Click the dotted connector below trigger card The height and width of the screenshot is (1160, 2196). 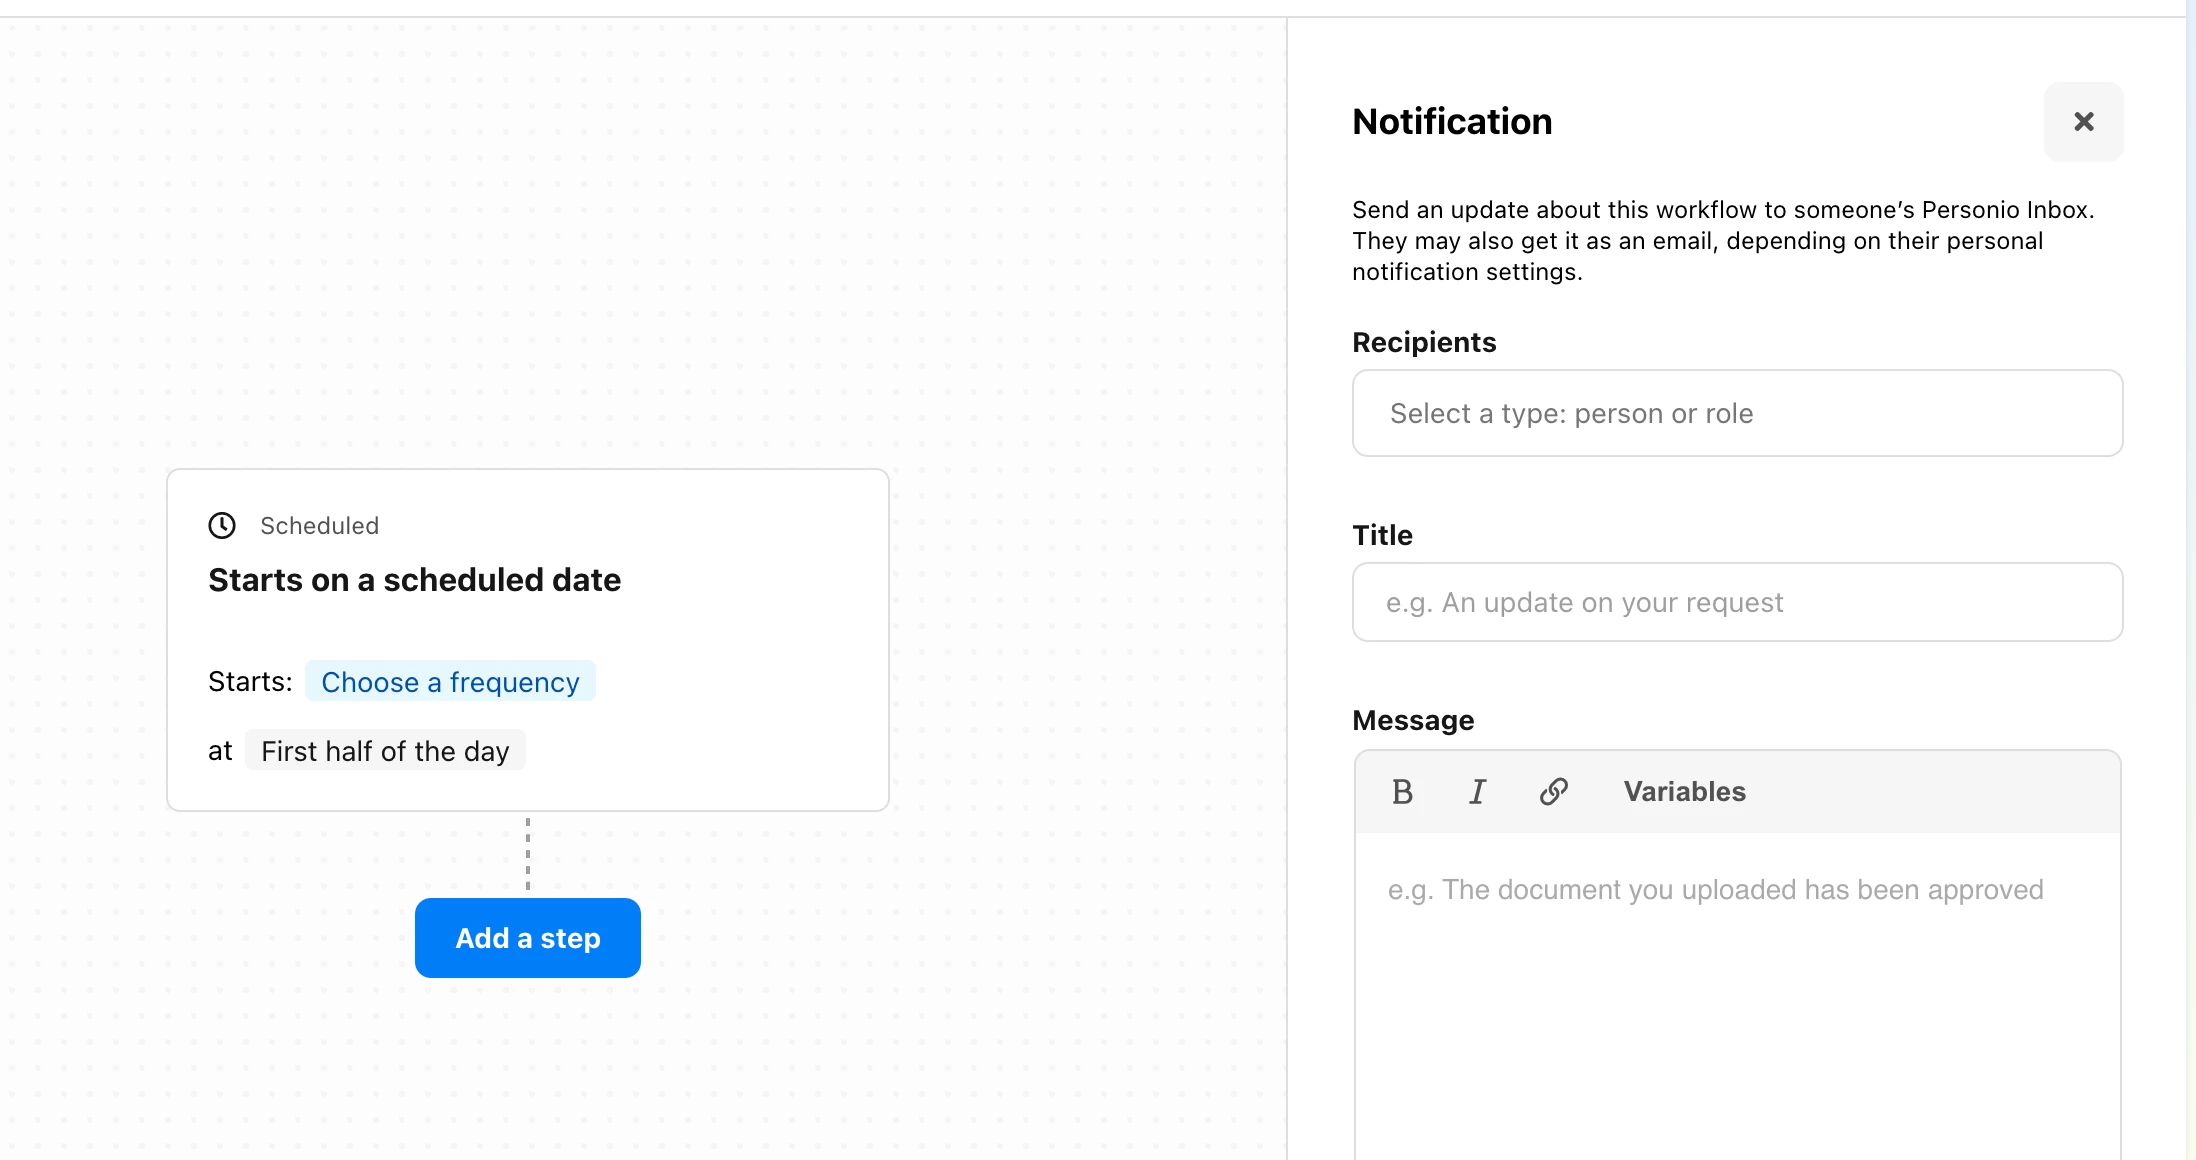coord(528,854)
